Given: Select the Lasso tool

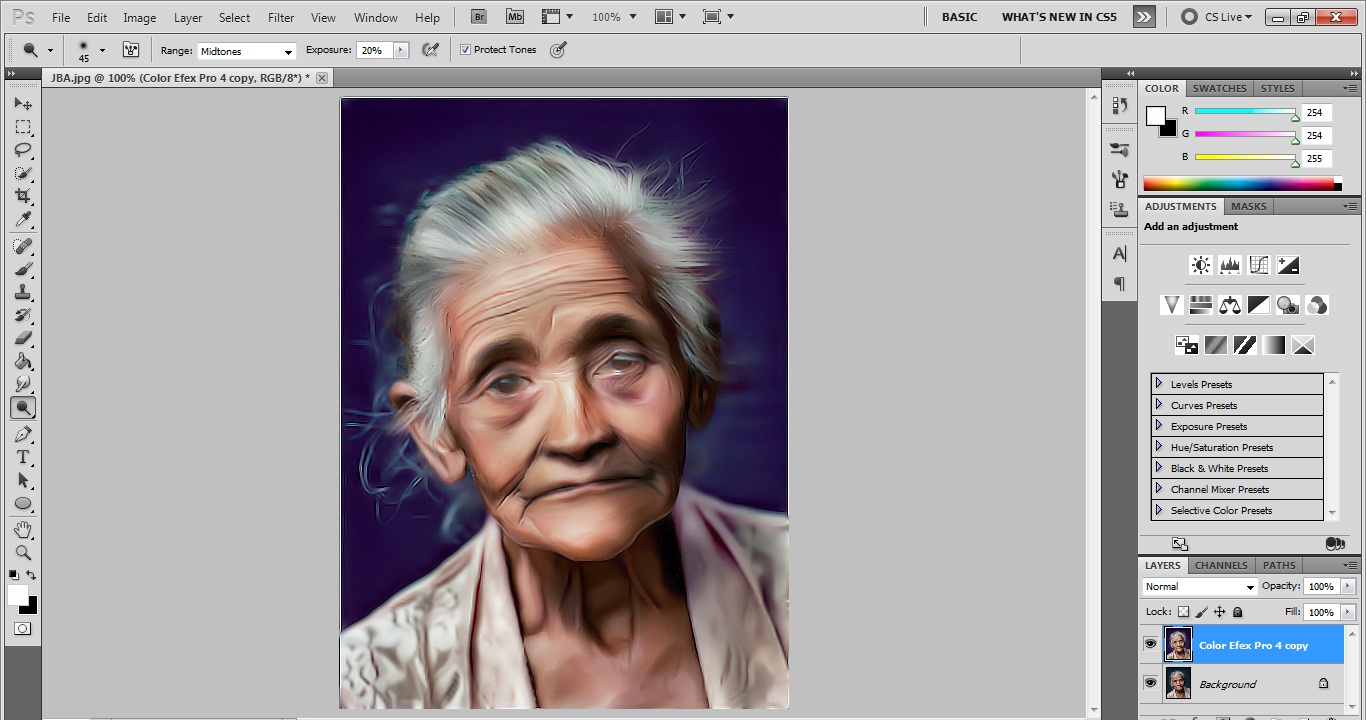Looking at the screenshot, I should click(23, 150).
